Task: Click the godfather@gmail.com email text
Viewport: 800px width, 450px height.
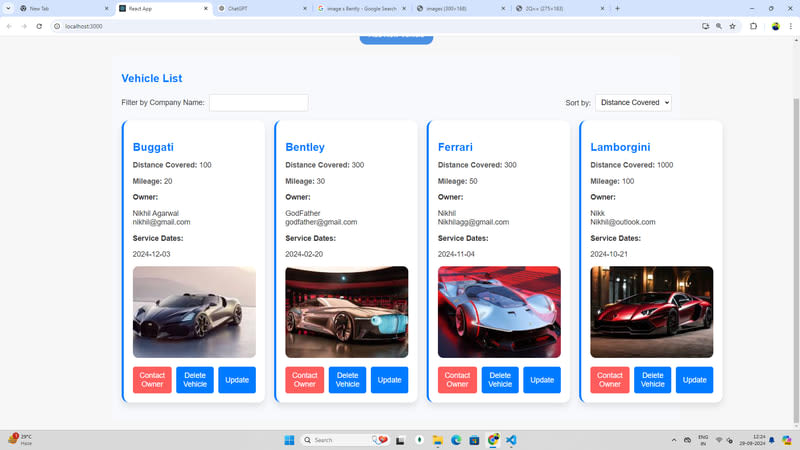Action: coord(321,222)
